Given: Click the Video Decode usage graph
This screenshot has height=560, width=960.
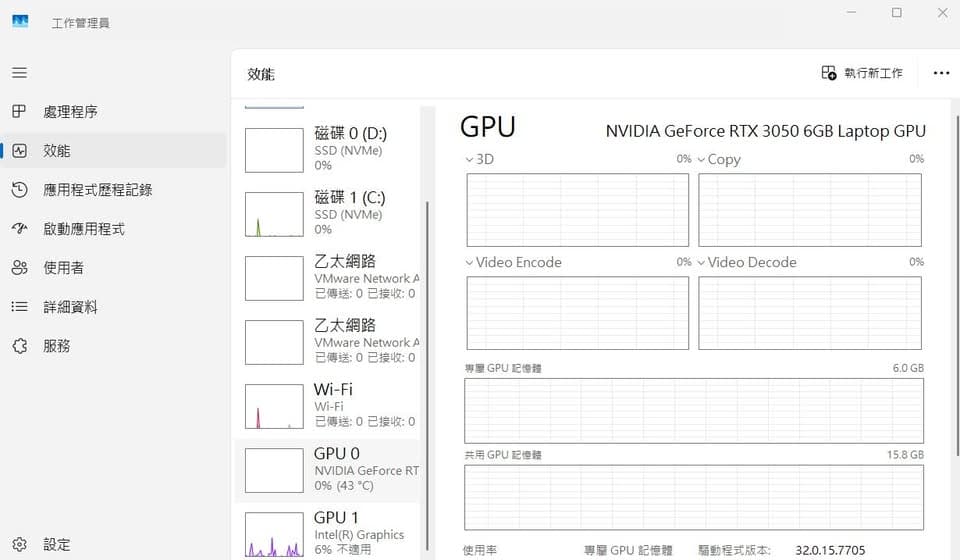Looking at the screenshot, I should [x=810, y=313].
